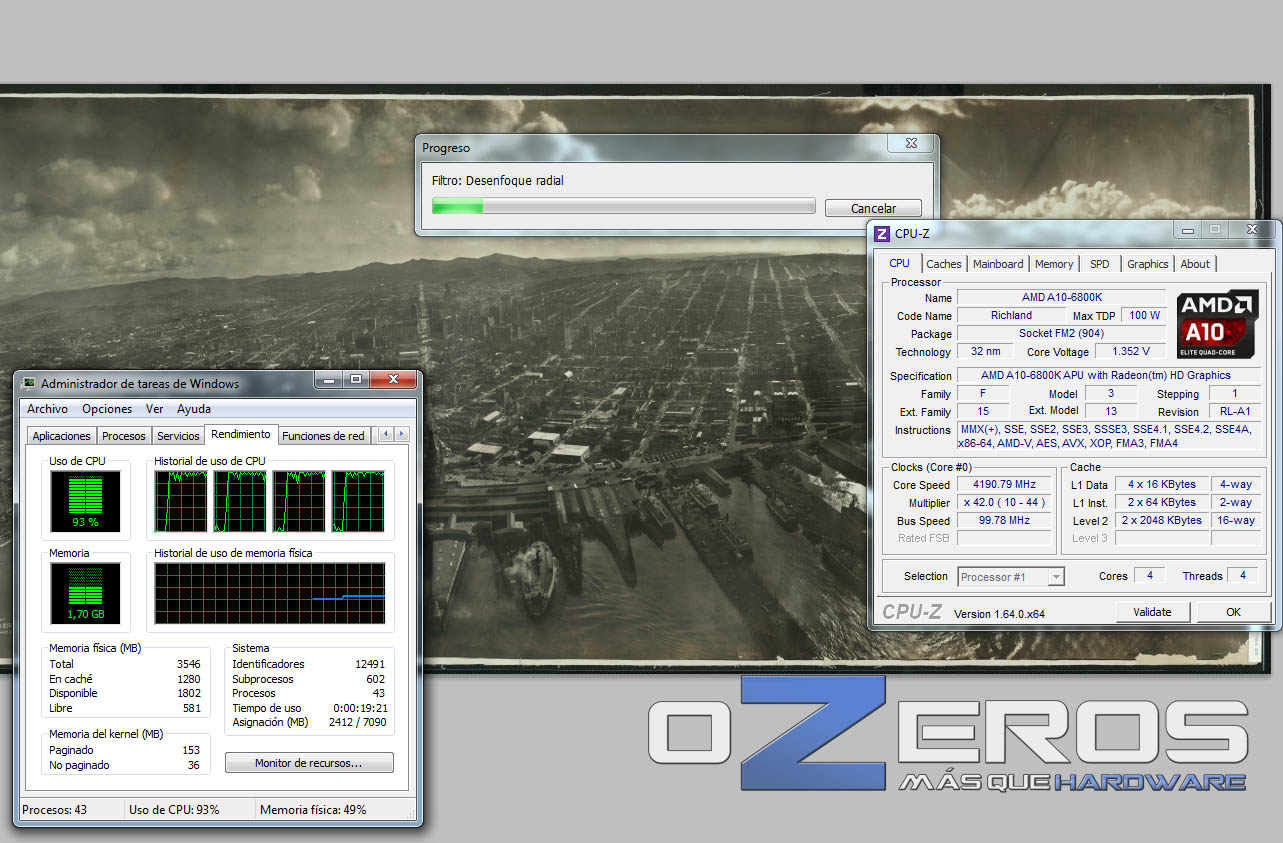Screen dimensions: 1283x843
Task: Click the 1.352 V Core Voltage value
Action: pyautogui.click(x=1131, y=352)
